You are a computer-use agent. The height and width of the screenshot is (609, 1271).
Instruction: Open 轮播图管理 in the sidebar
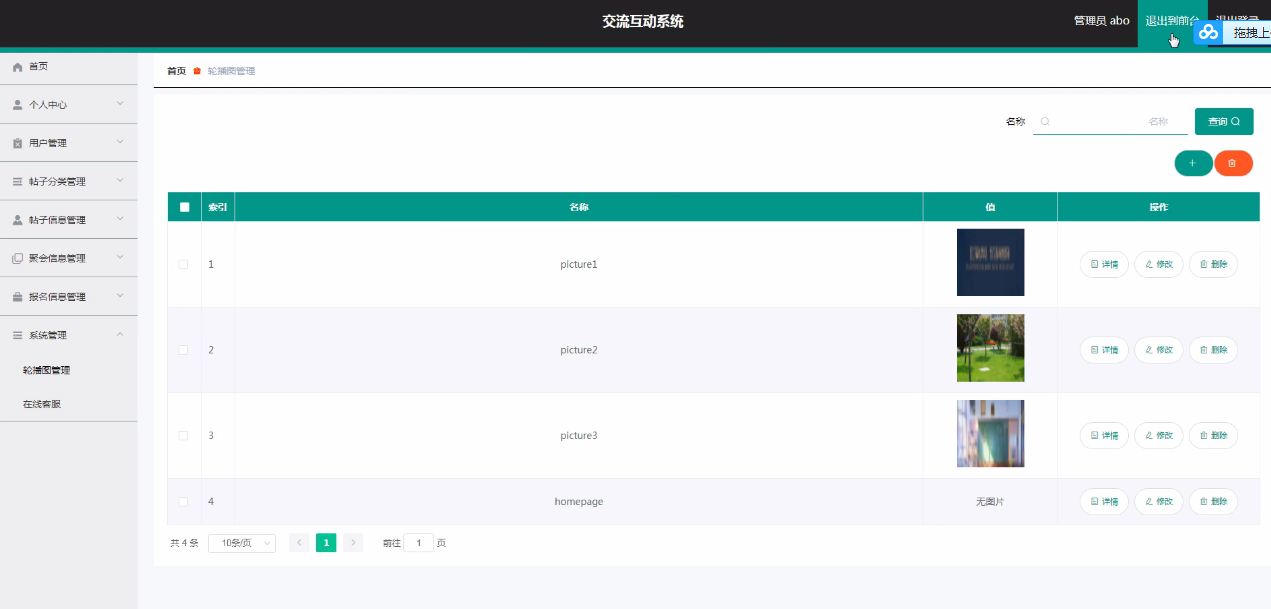point(47,370)
